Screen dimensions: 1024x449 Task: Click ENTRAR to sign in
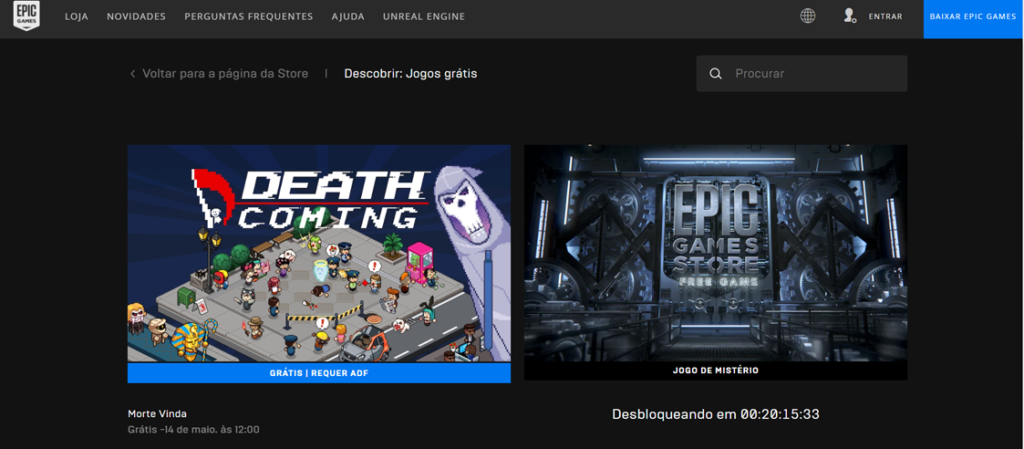click(885, 17)
